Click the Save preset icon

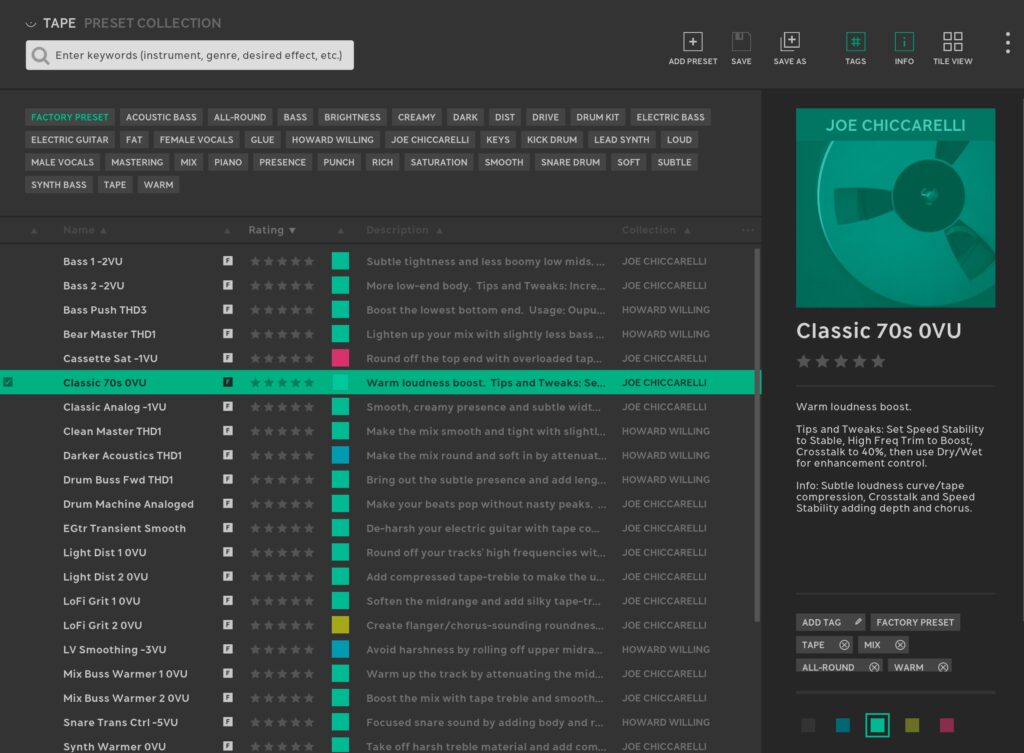741,42
